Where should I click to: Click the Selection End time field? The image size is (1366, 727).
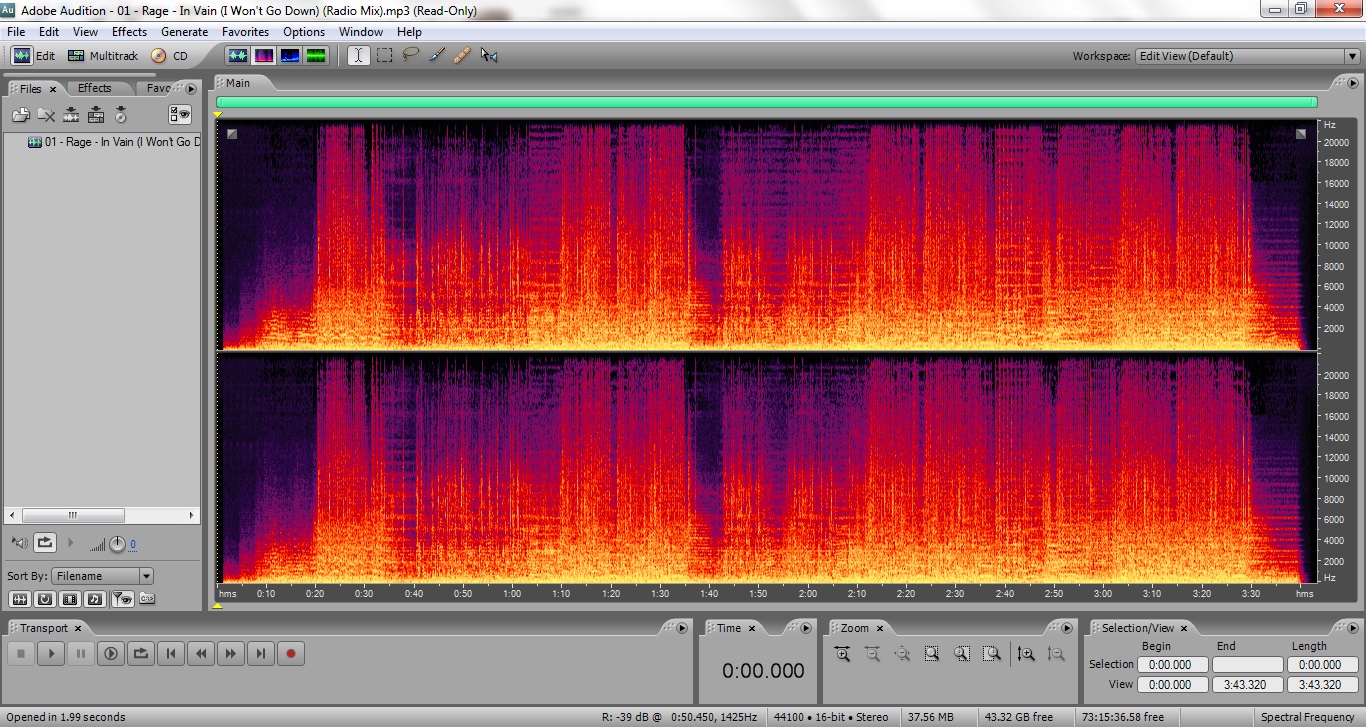pyautogui.click(x=1246, y=664)
